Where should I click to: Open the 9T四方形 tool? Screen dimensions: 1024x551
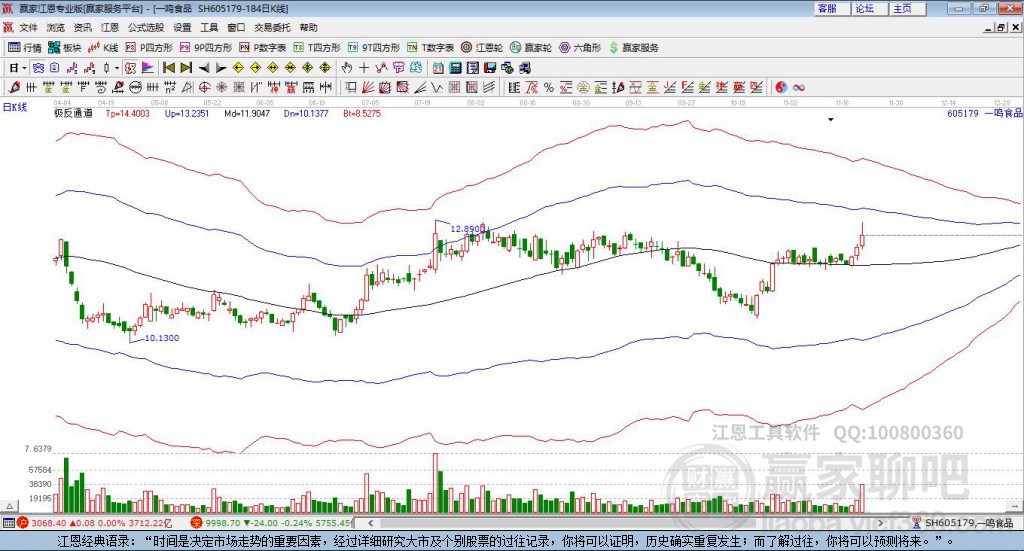tap(374, 48)
